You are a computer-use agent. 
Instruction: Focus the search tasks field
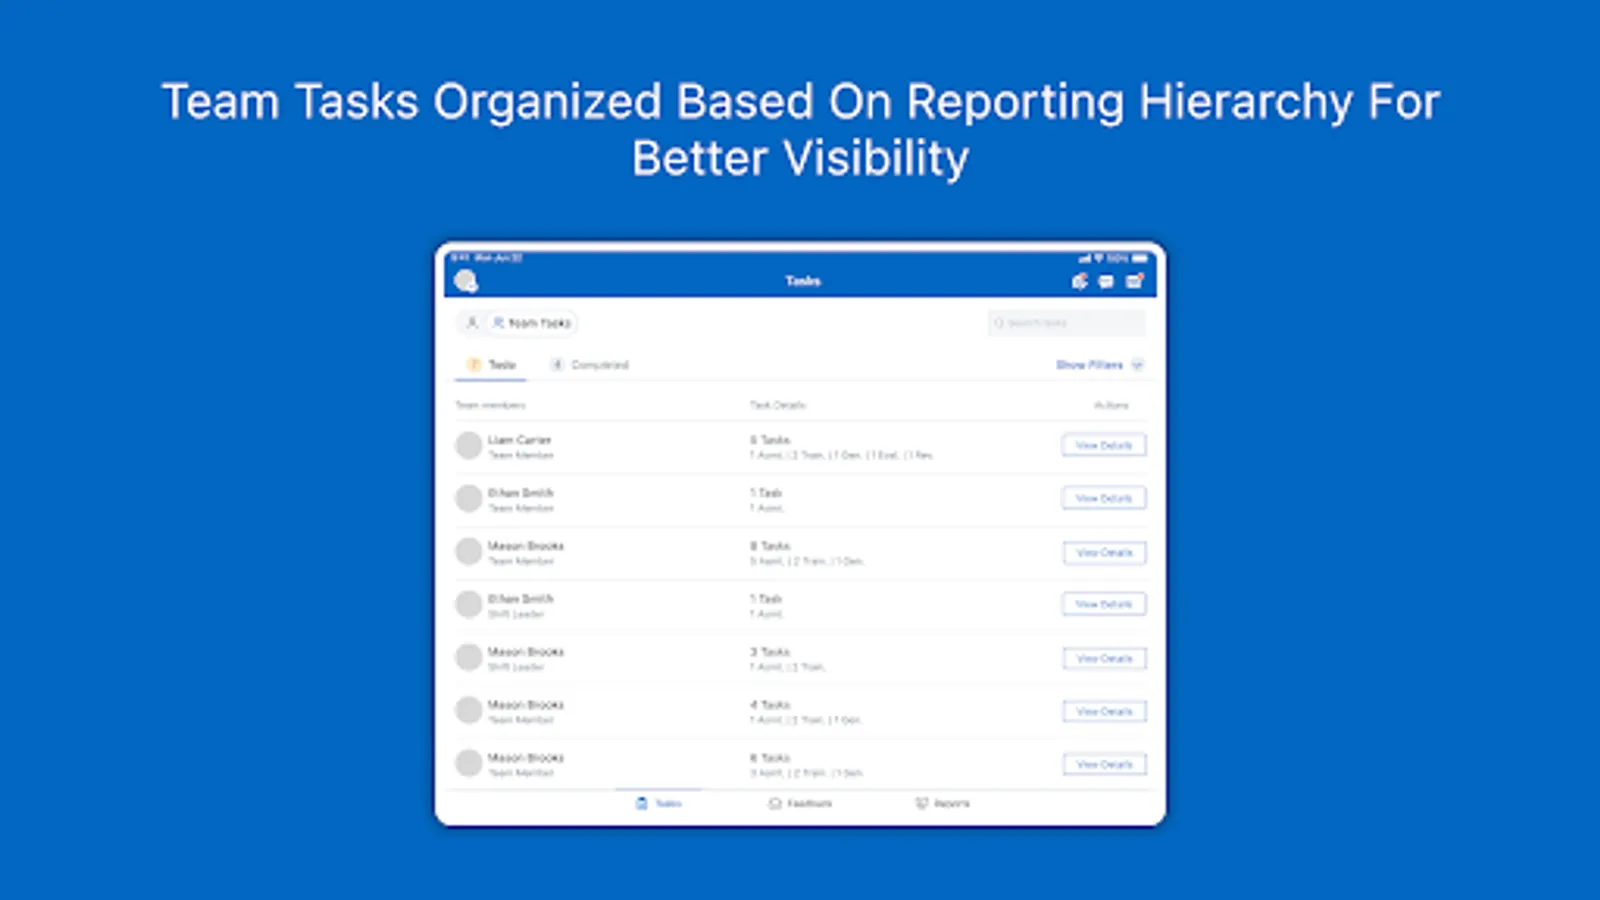pos(1066,323)
